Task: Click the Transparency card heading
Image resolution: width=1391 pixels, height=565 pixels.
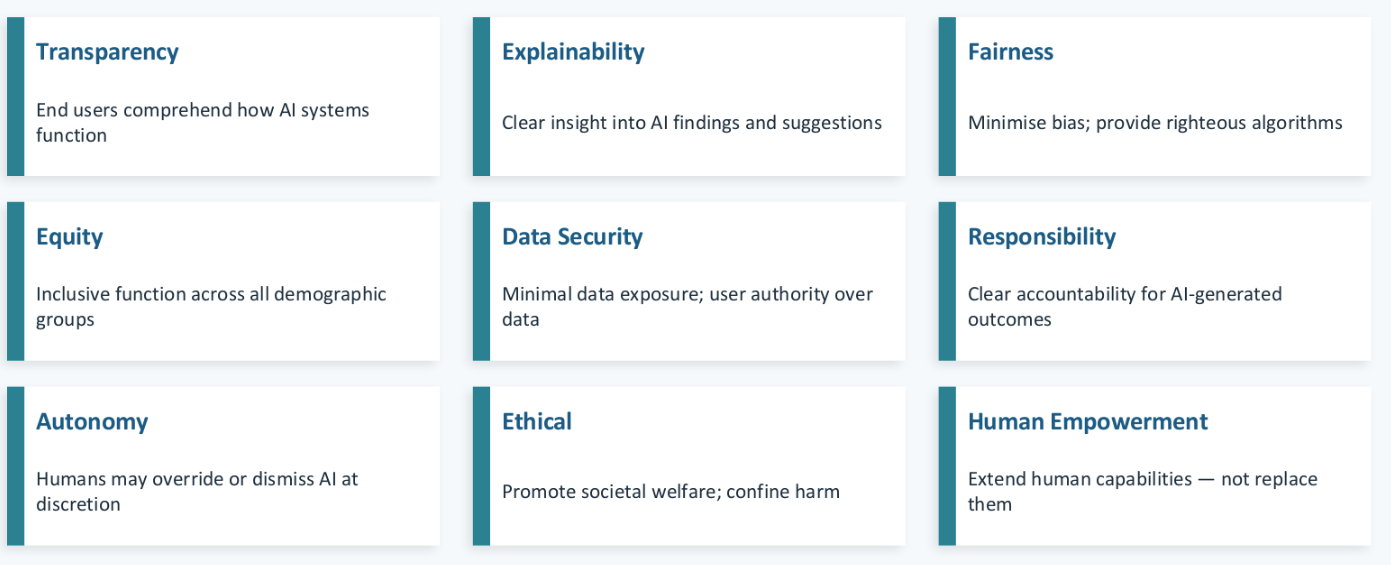Action: coord(107,52)
